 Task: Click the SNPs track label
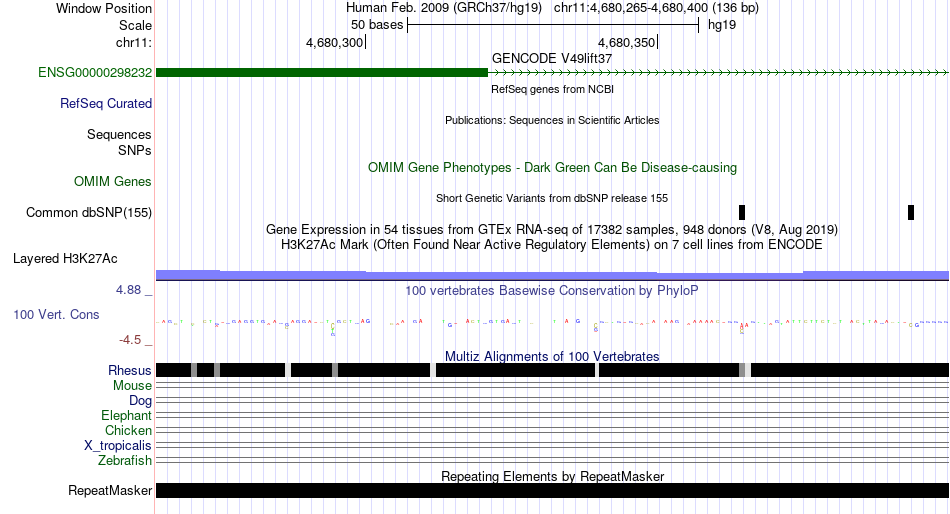[135, 150]
